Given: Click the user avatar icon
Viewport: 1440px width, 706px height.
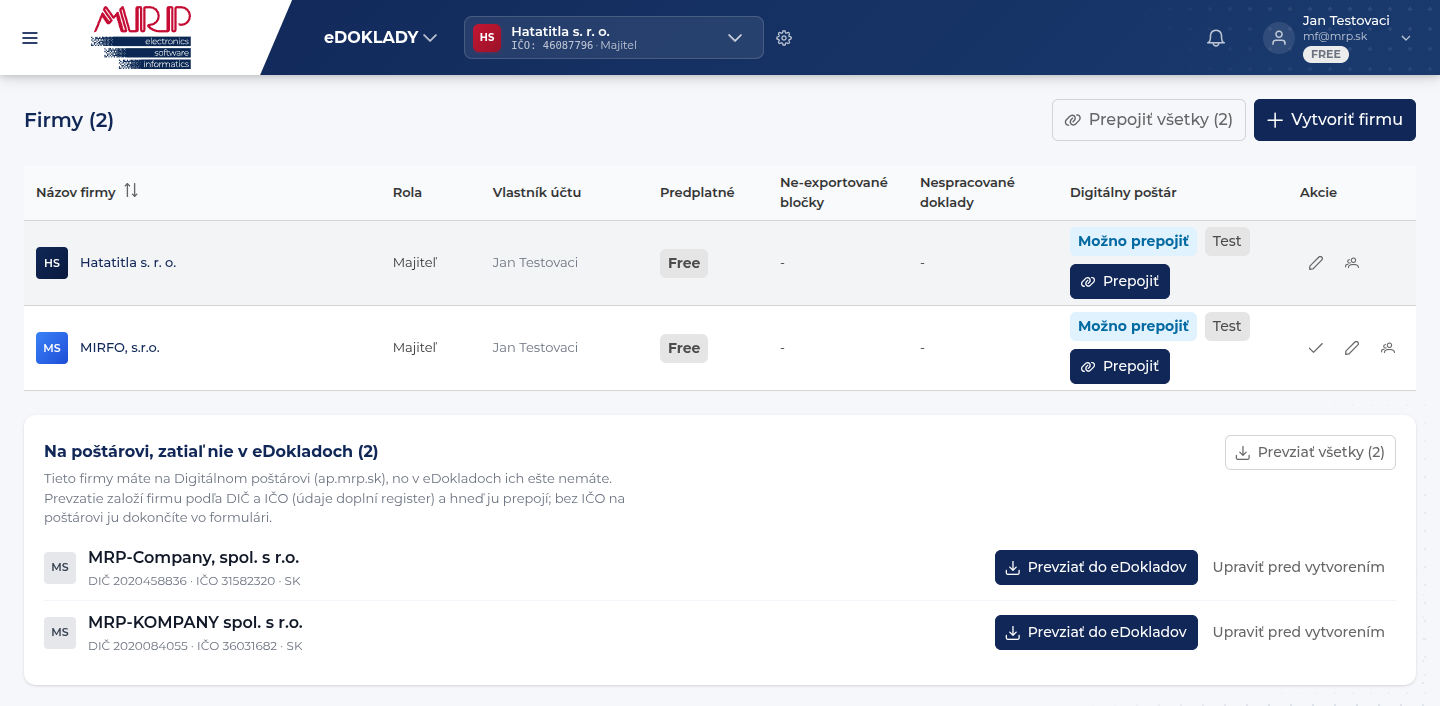Looking at the screenshot, I should (x=1278, y=38).
